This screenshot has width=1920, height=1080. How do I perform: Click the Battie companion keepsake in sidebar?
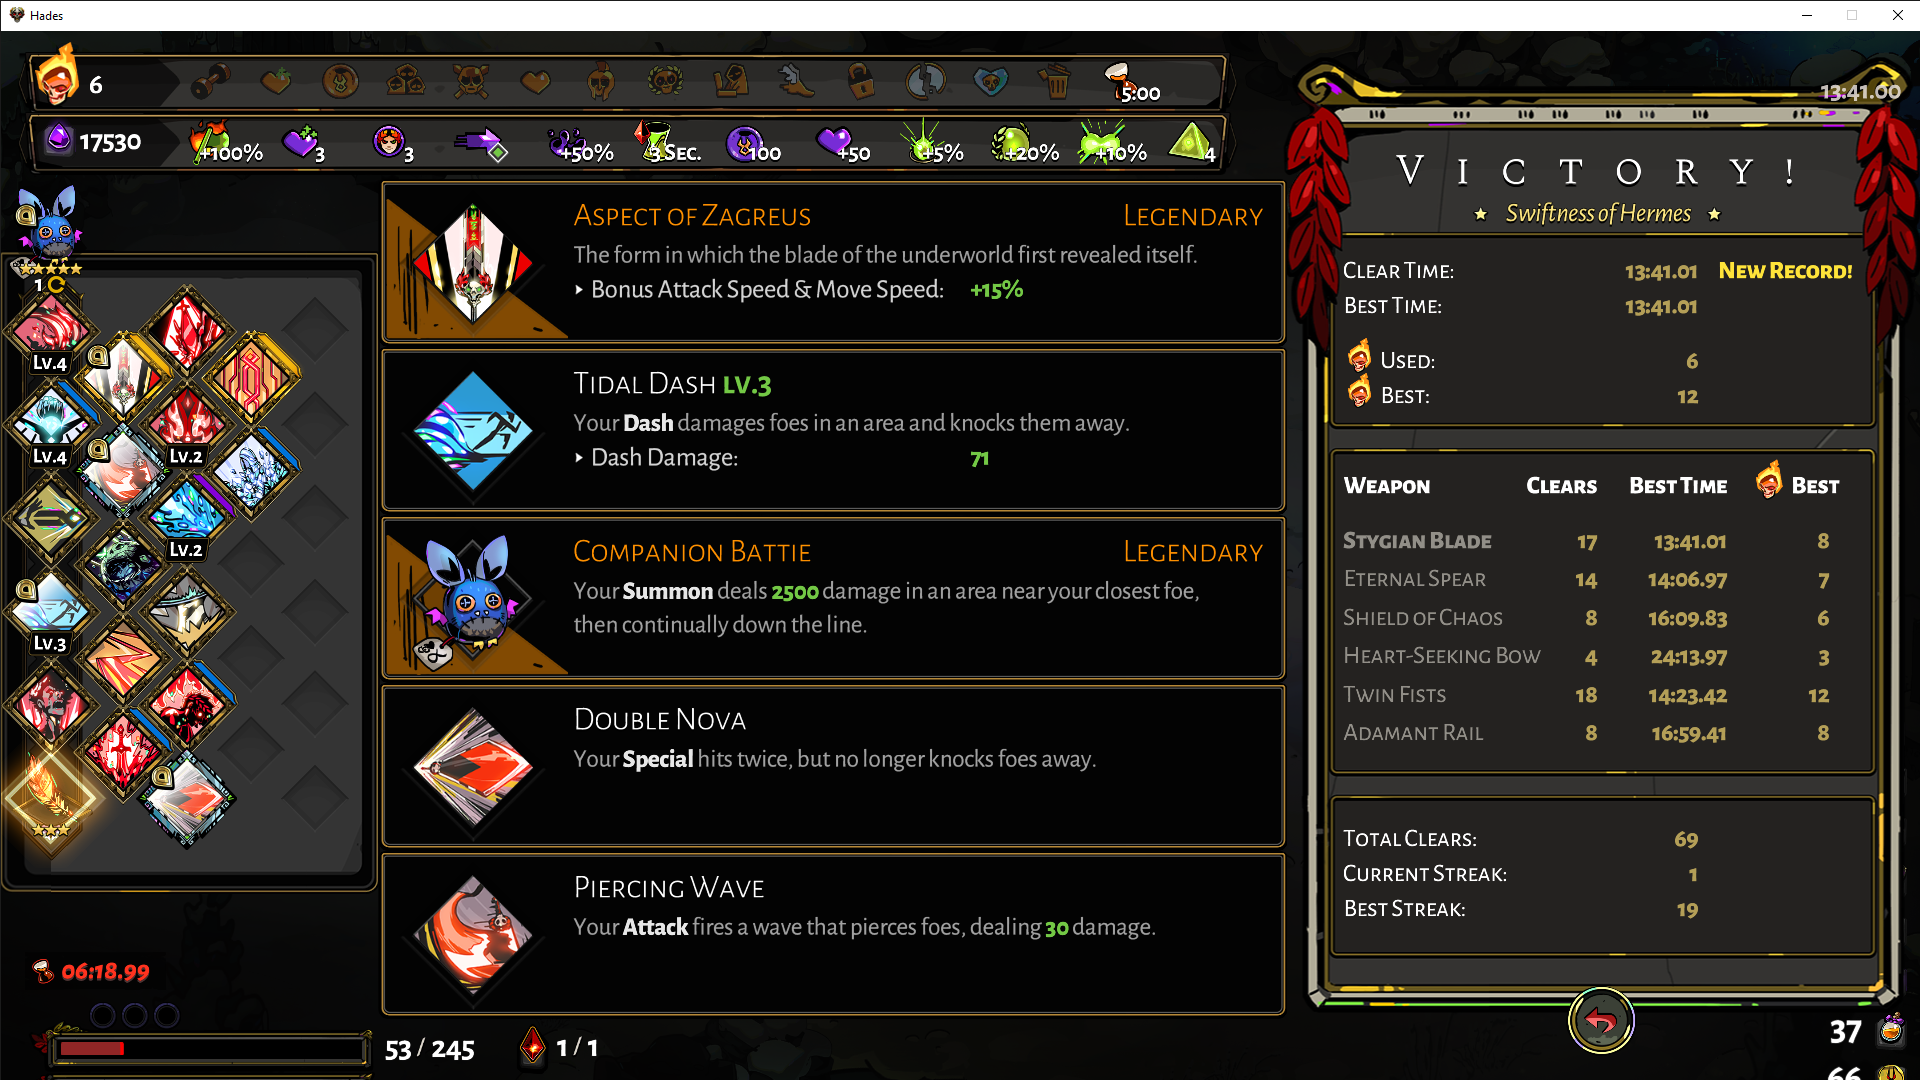tap(50, 225)
